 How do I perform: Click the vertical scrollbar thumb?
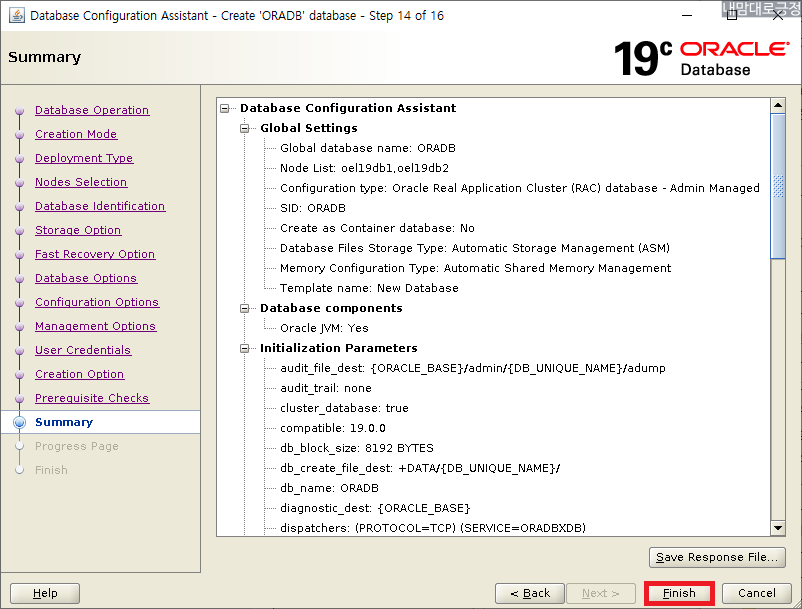pyautogui.click(x=778, y=186)
